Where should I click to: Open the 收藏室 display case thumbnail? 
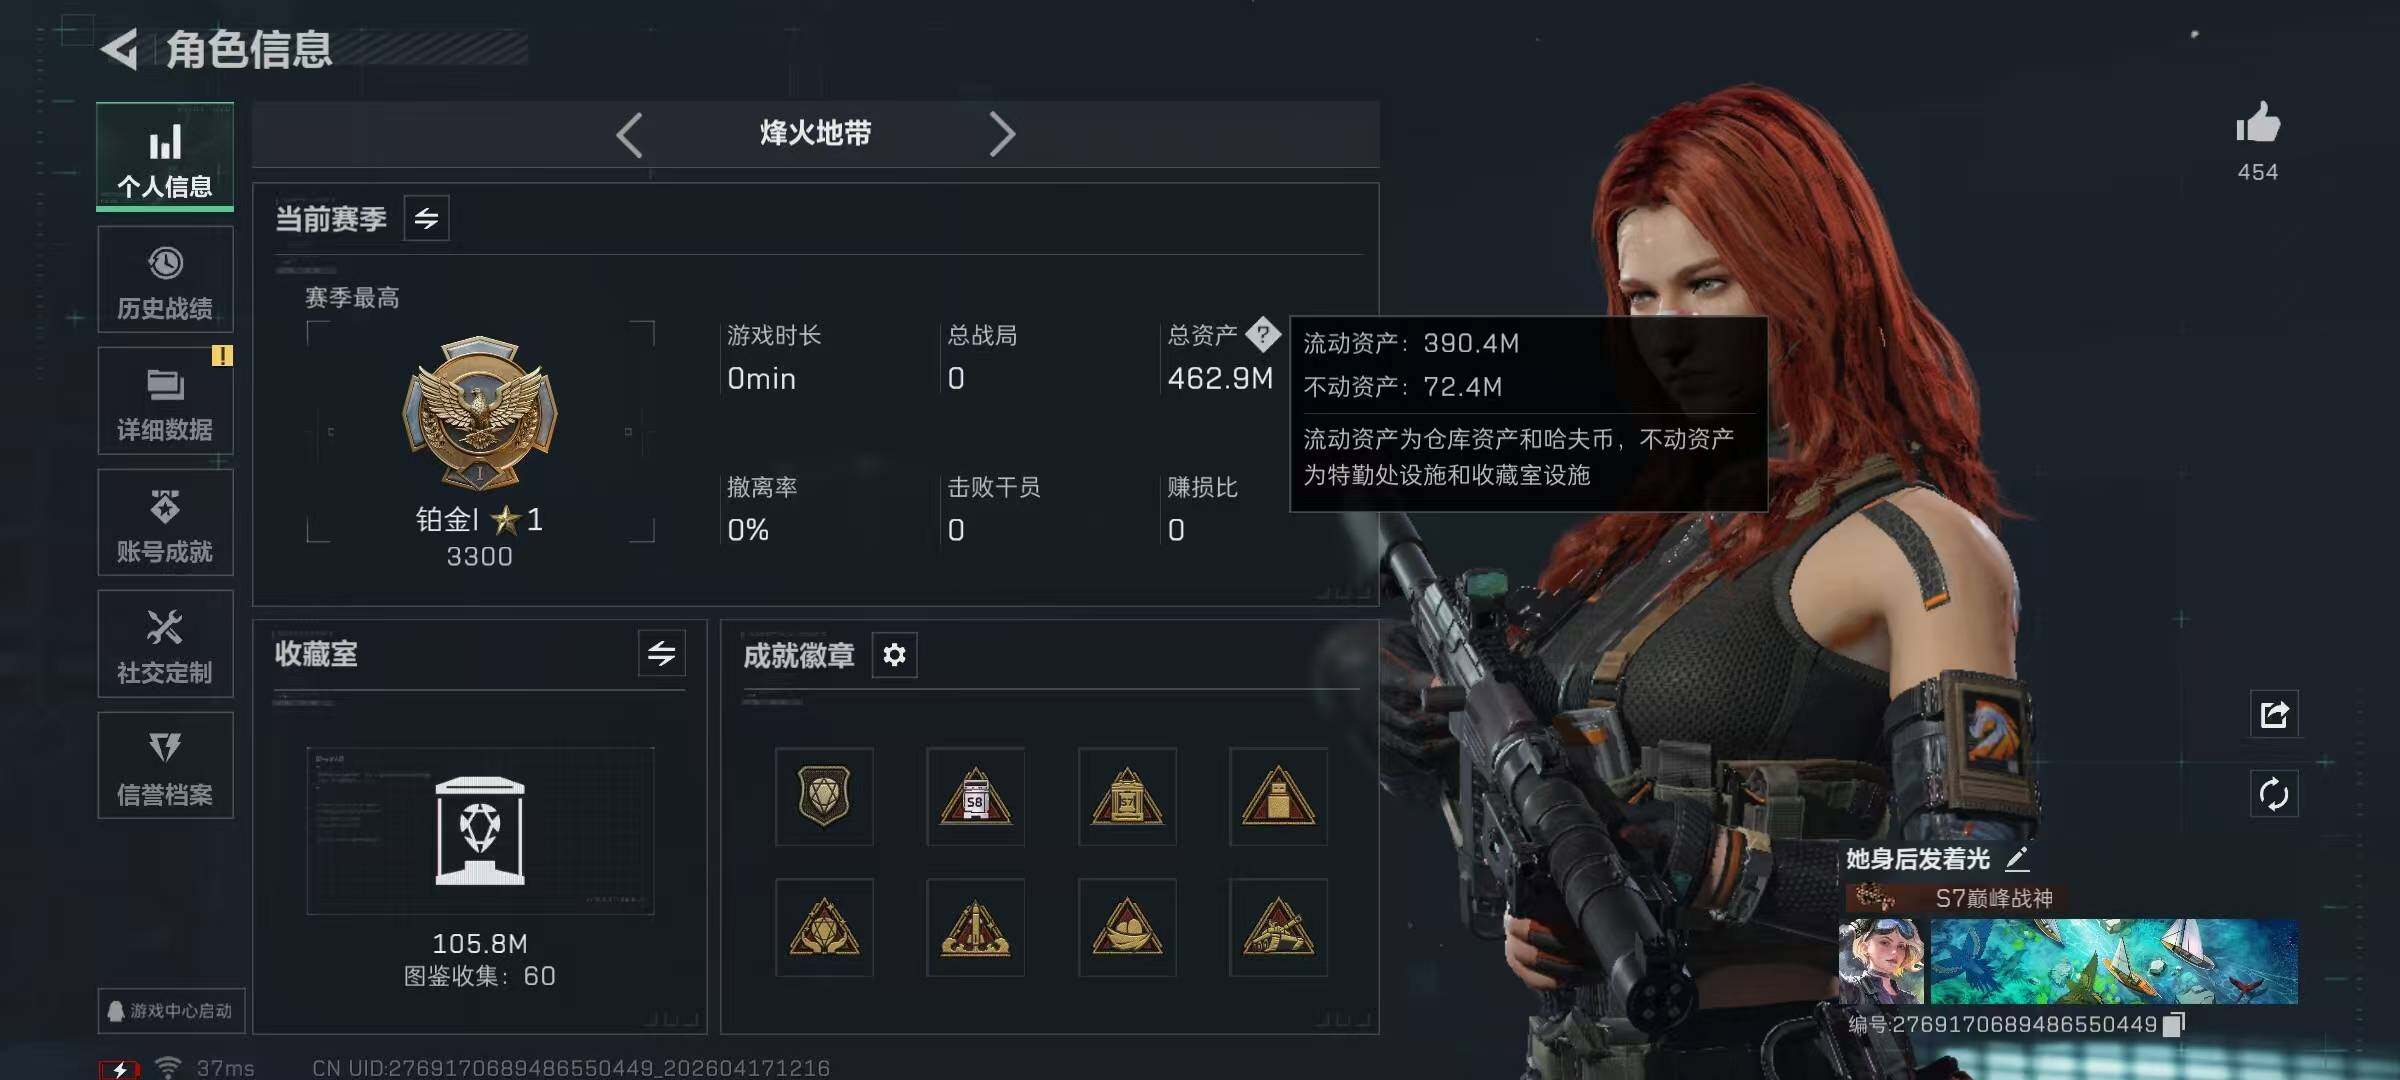pos(480,831)
